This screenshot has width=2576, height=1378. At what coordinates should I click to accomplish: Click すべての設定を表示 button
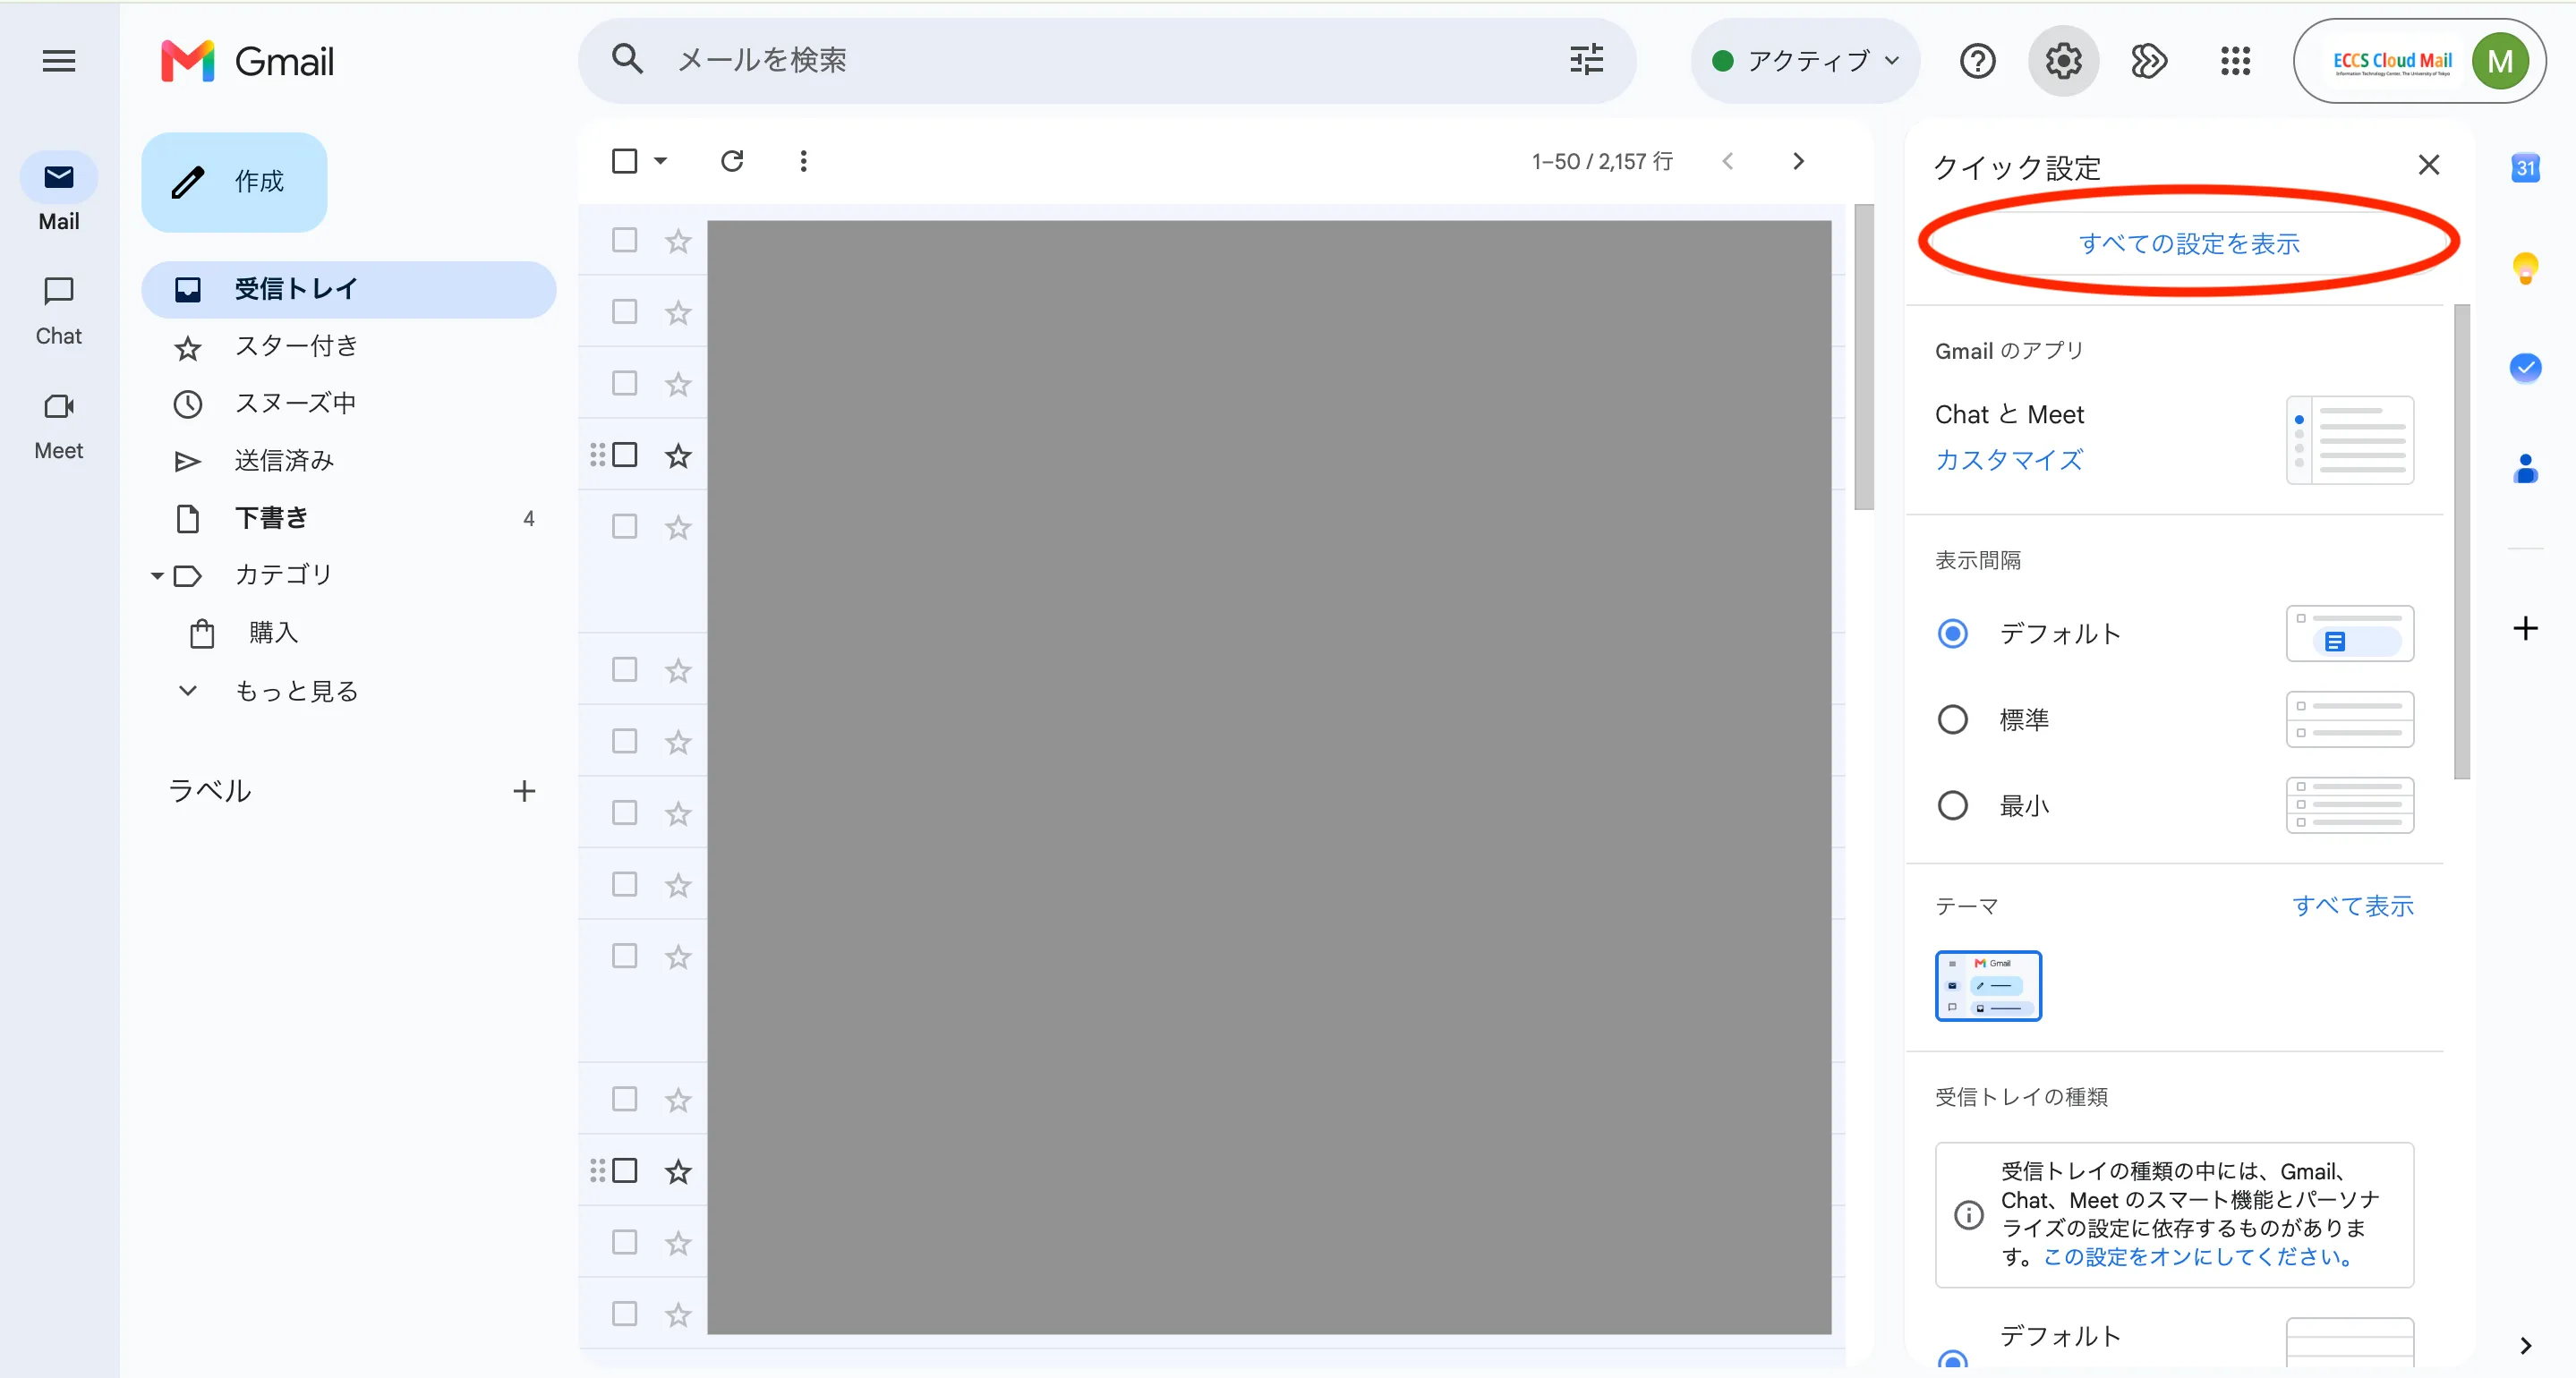tap(2188, 244)
